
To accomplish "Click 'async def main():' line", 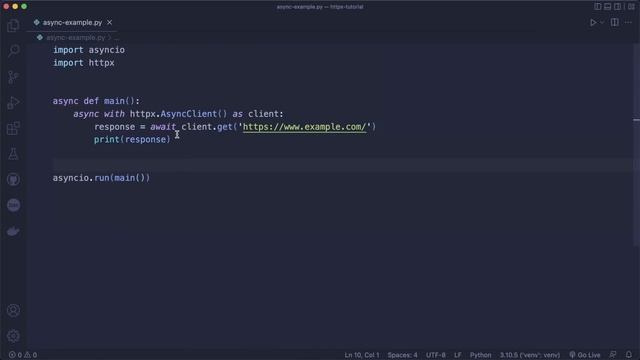I will [x=96, y=101].
